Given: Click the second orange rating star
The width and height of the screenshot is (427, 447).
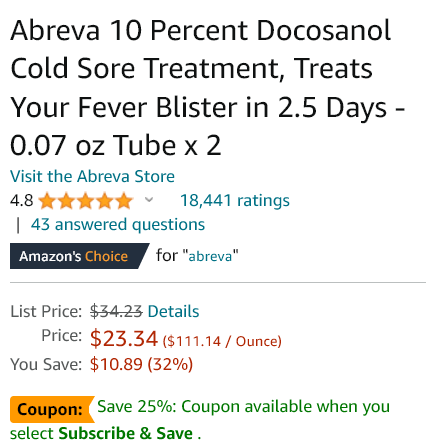Looking at the screenshot, I should 66,201.
